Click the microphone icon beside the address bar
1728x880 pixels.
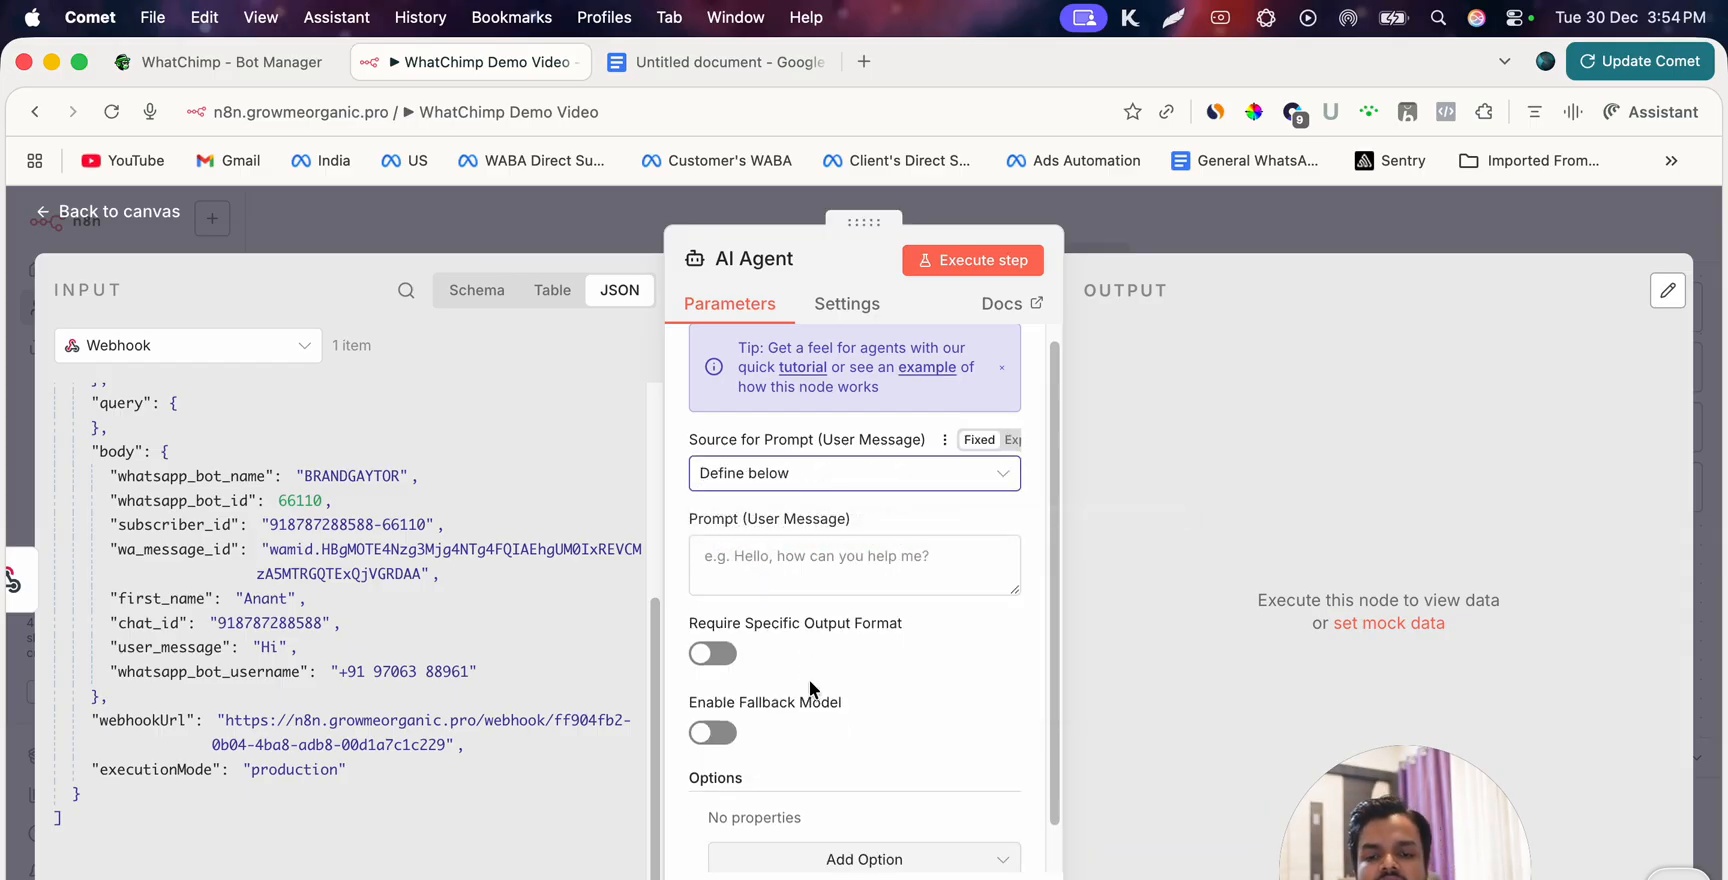click(150, 112)
